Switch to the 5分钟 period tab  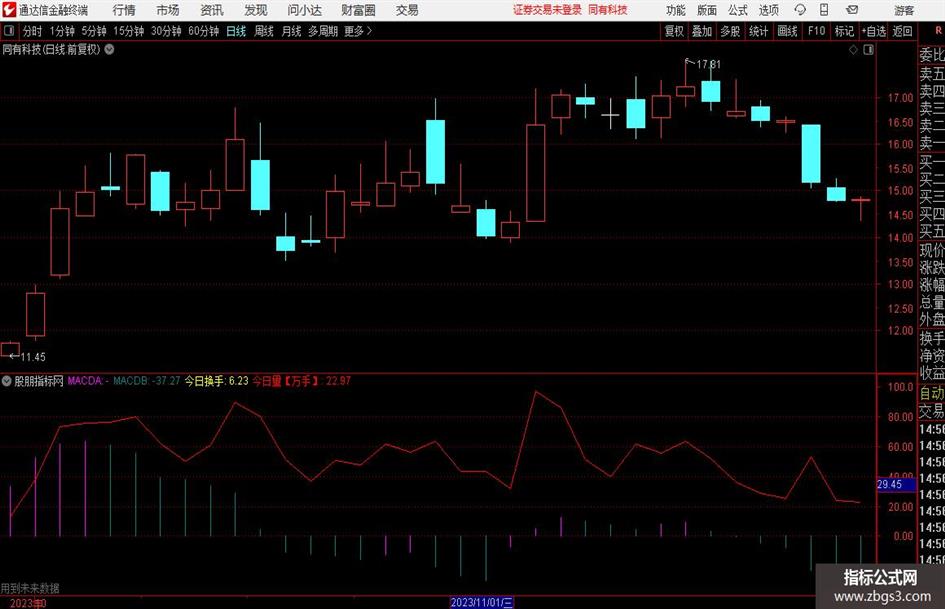point(94,31)
